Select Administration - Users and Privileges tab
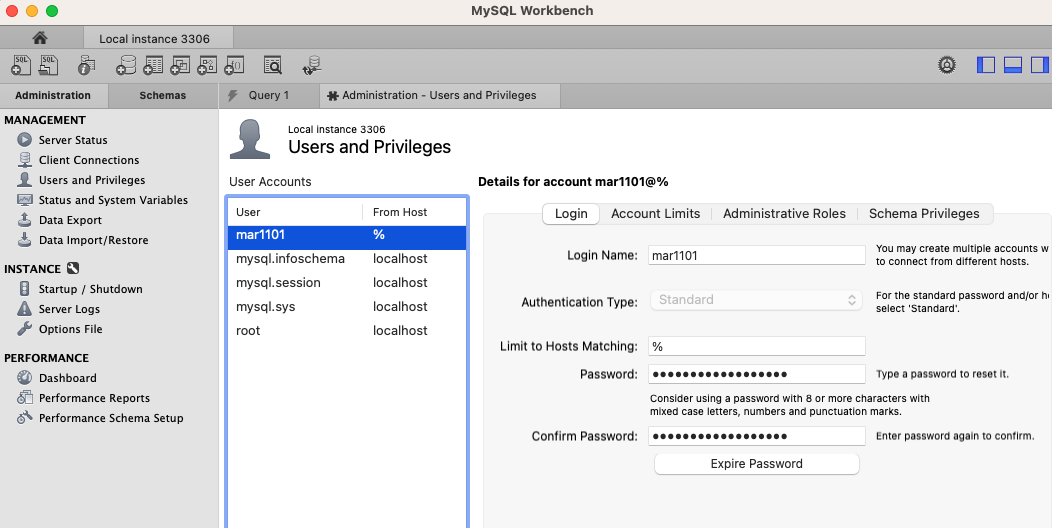This screenshot has width=1052, height=528. (439, 95)
